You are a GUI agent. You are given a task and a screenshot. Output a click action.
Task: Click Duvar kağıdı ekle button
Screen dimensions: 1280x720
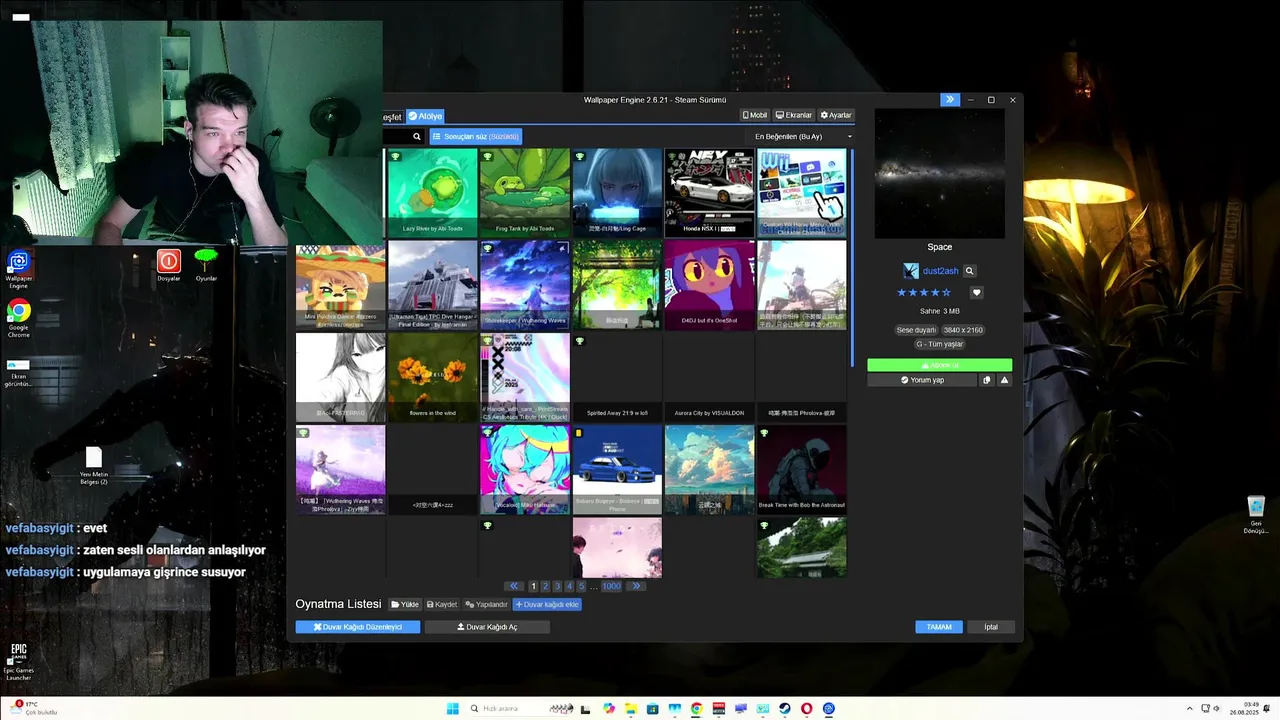(547, 604)
